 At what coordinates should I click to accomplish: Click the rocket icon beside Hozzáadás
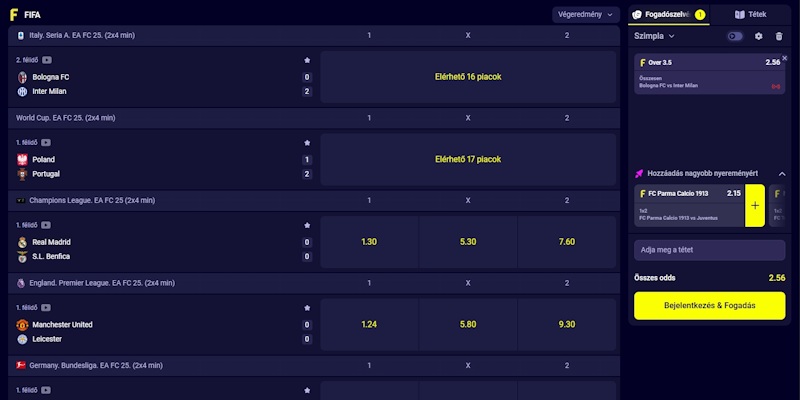(x=639, y=173)
